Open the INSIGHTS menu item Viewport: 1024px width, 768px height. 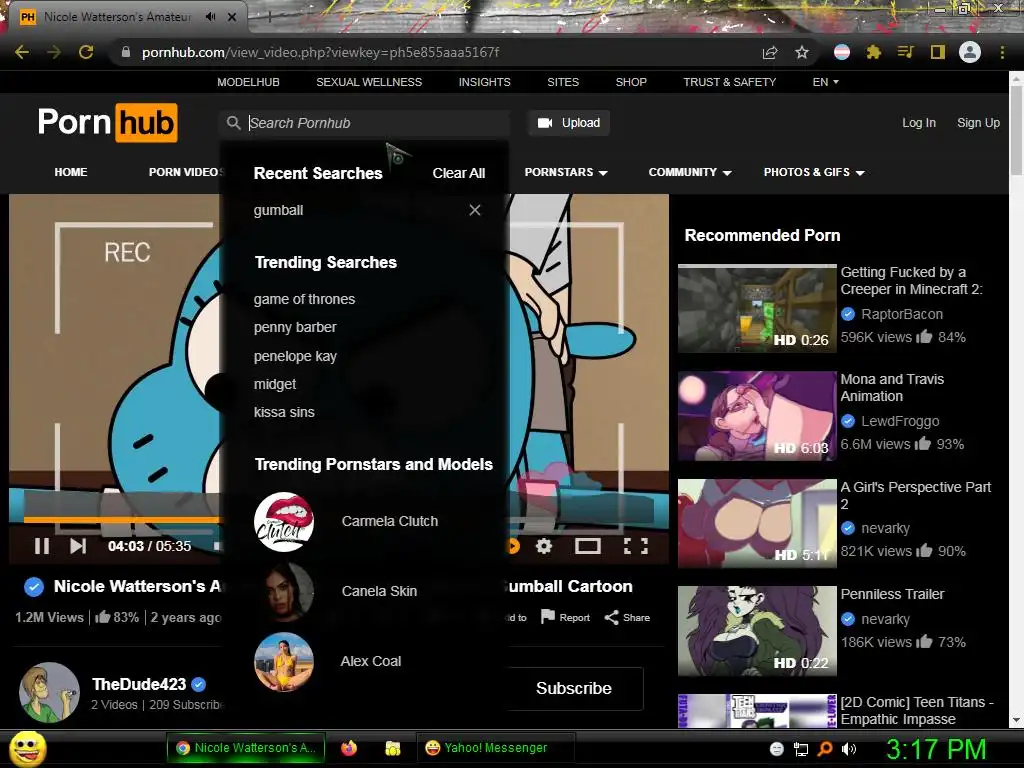(x=485, y=82)
